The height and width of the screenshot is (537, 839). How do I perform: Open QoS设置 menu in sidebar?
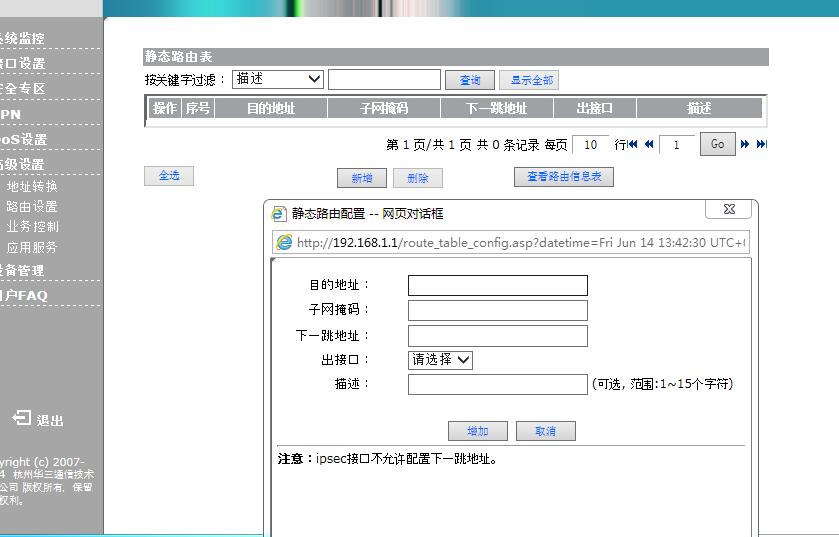click(24, 140)
